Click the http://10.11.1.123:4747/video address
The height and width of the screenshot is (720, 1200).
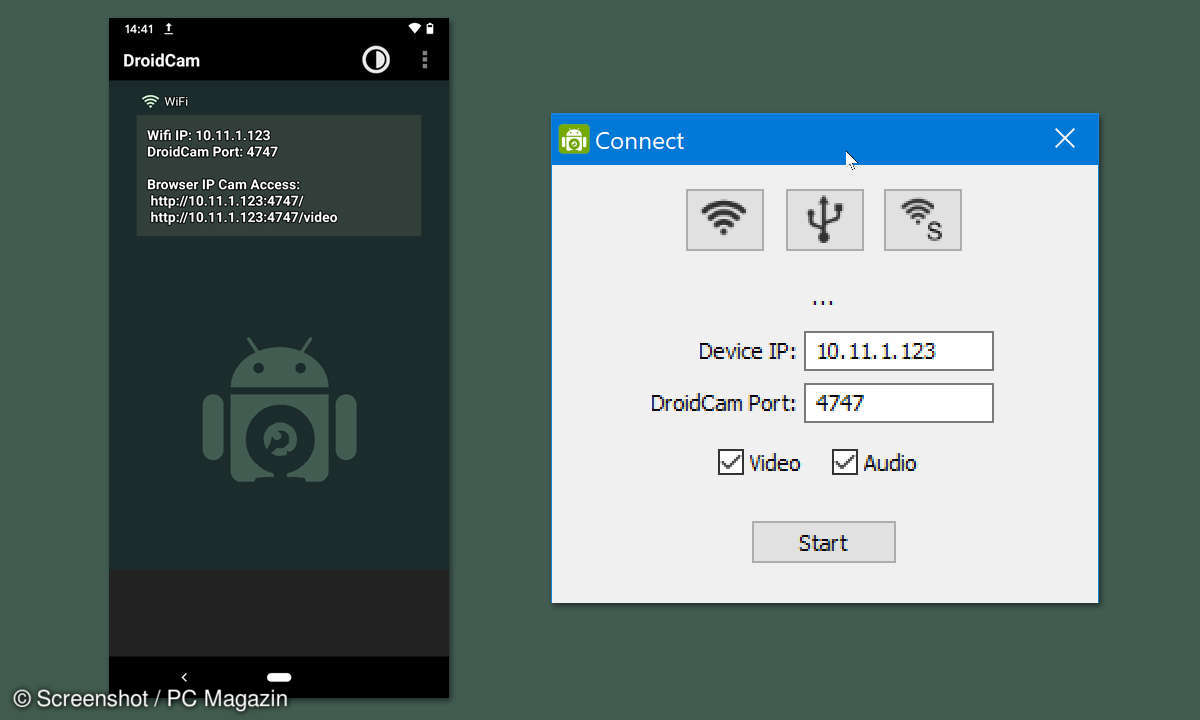coord(244,217)
